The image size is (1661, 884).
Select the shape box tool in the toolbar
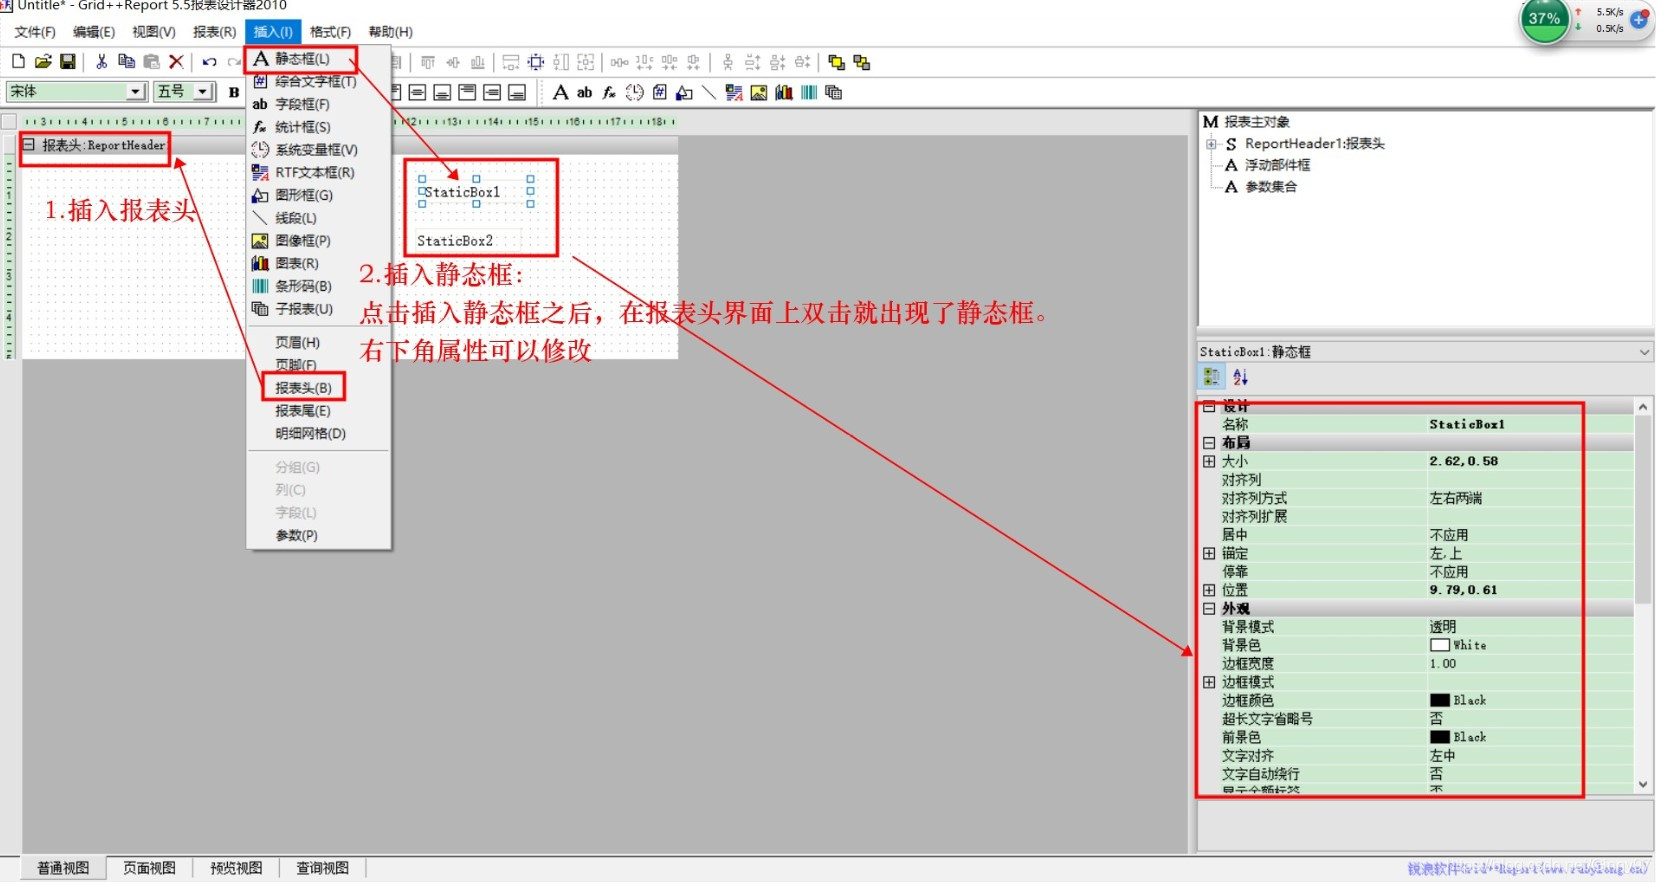click(684, 92)
